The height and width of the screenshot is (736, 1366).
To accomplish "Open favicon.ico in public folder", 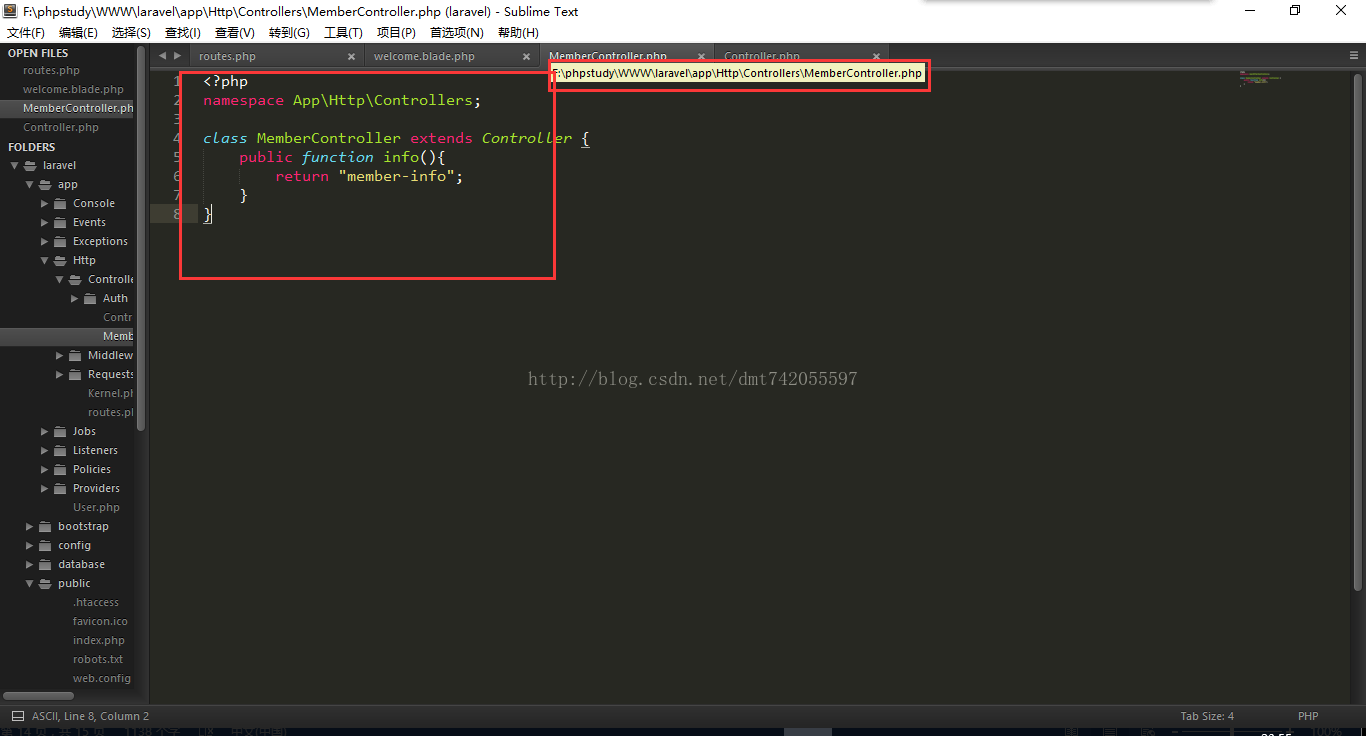I will (100, 622).
